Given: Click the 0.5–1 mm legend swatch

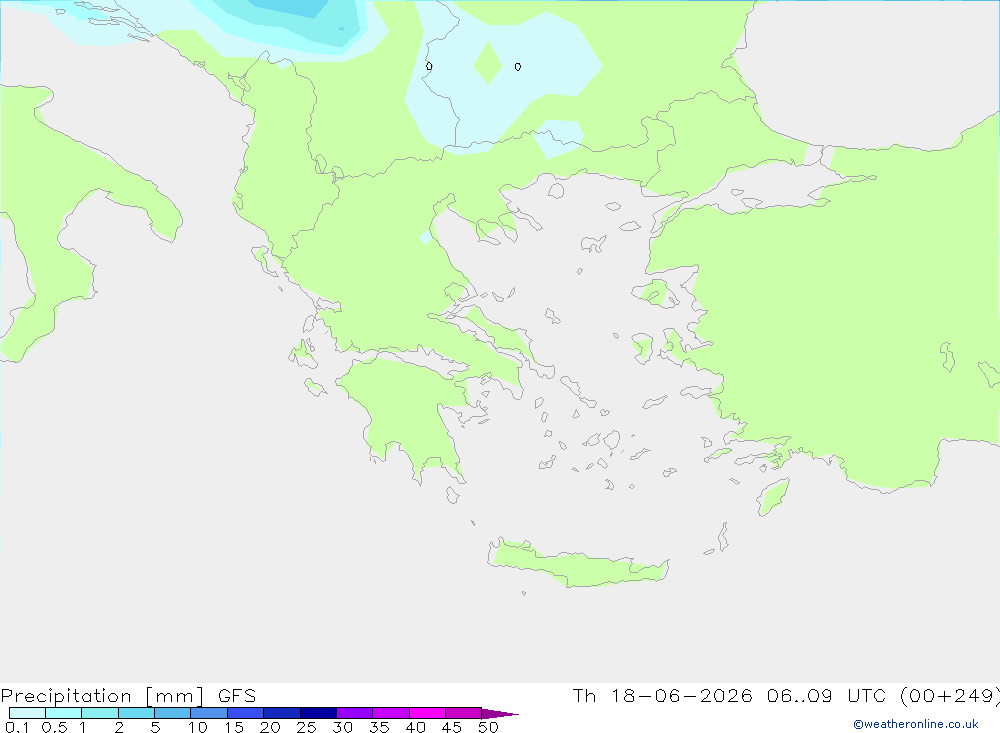Looking at the screenshot, I should (63, 713).
